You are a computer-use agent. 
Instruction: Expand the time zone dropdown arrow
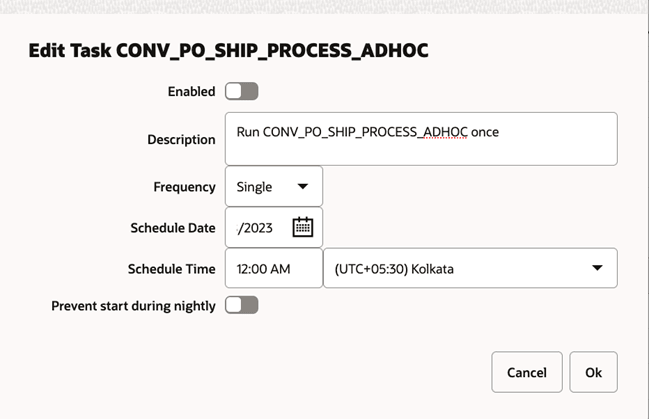tap(597, 268)
